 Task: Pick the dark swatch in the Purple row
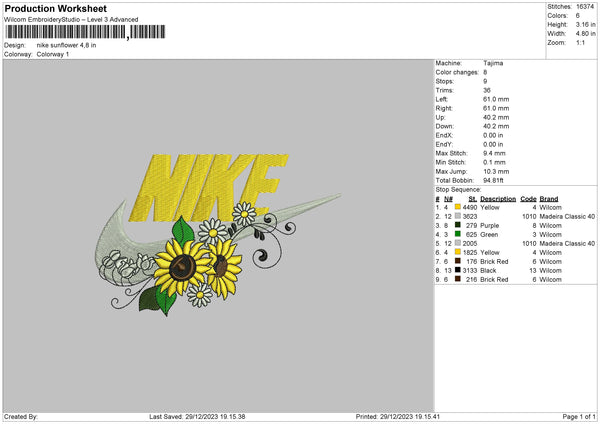point(458,225)
